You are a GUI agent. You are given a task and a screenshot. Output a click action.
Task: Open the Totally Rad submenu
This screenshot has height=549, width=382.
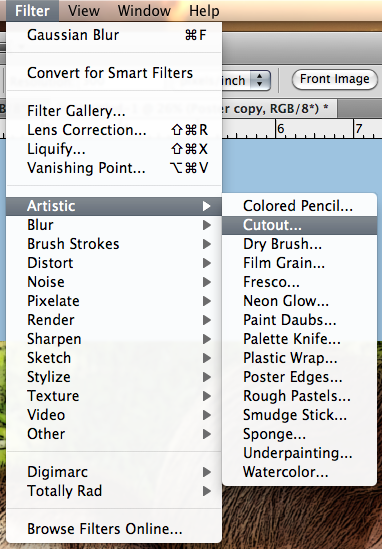coord(114,491)
